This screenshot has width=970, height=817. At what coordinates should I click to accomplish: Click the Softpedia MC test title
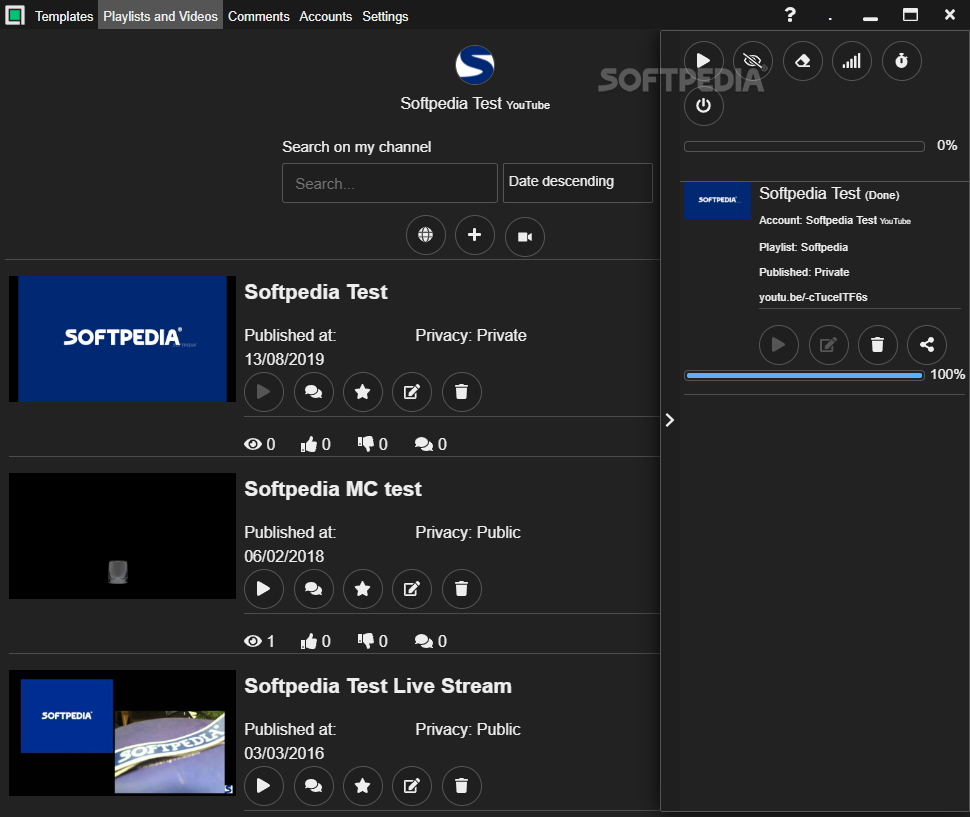[x=333, y=489]
